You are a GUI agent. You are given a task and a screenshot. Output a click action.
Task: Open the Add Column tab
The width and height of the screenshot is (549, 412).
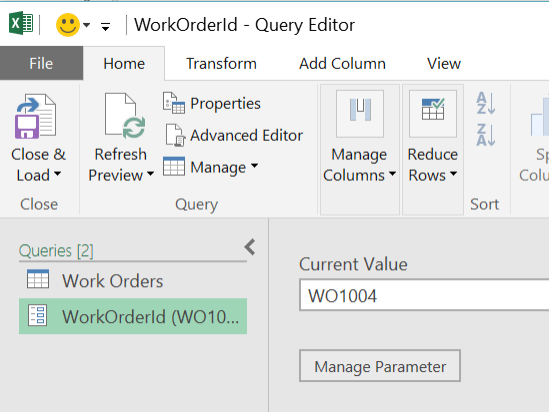point(342,64)
